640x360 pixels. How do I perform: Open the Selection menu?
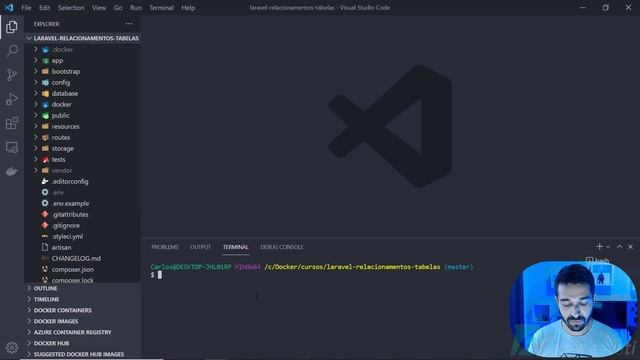[71, 8]
